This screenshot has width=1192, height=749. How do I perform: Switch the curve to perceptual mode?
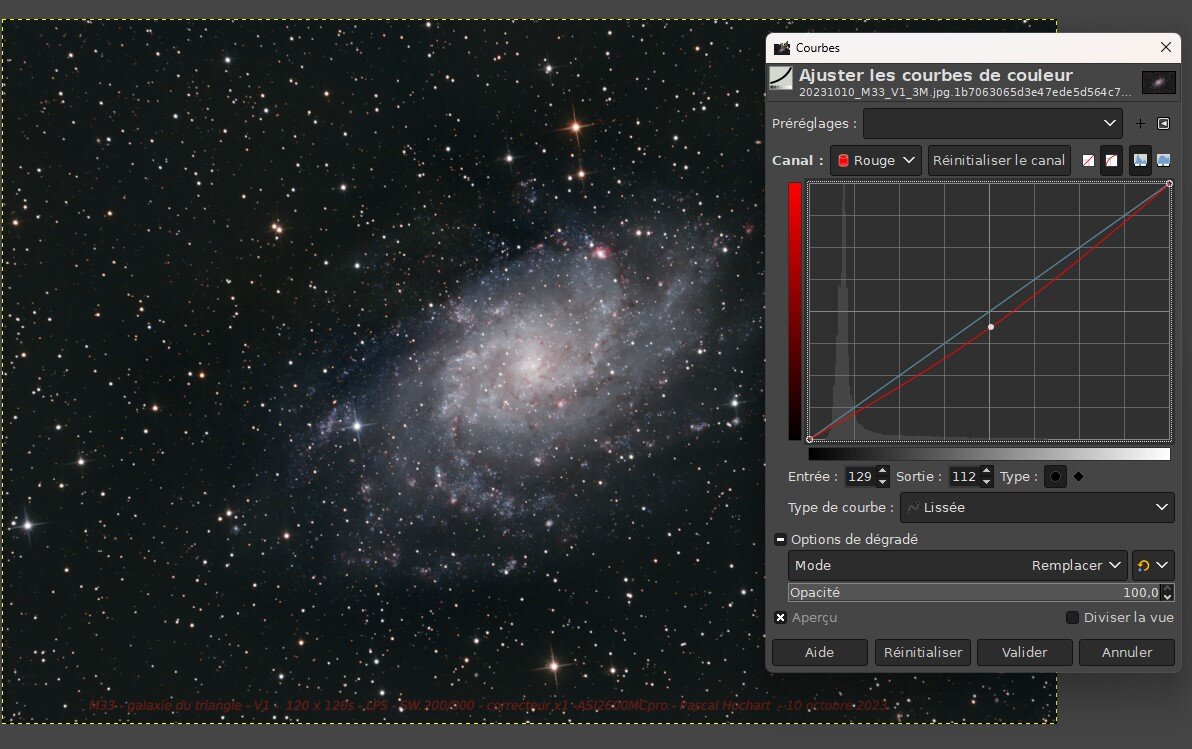coord(1111,160)
